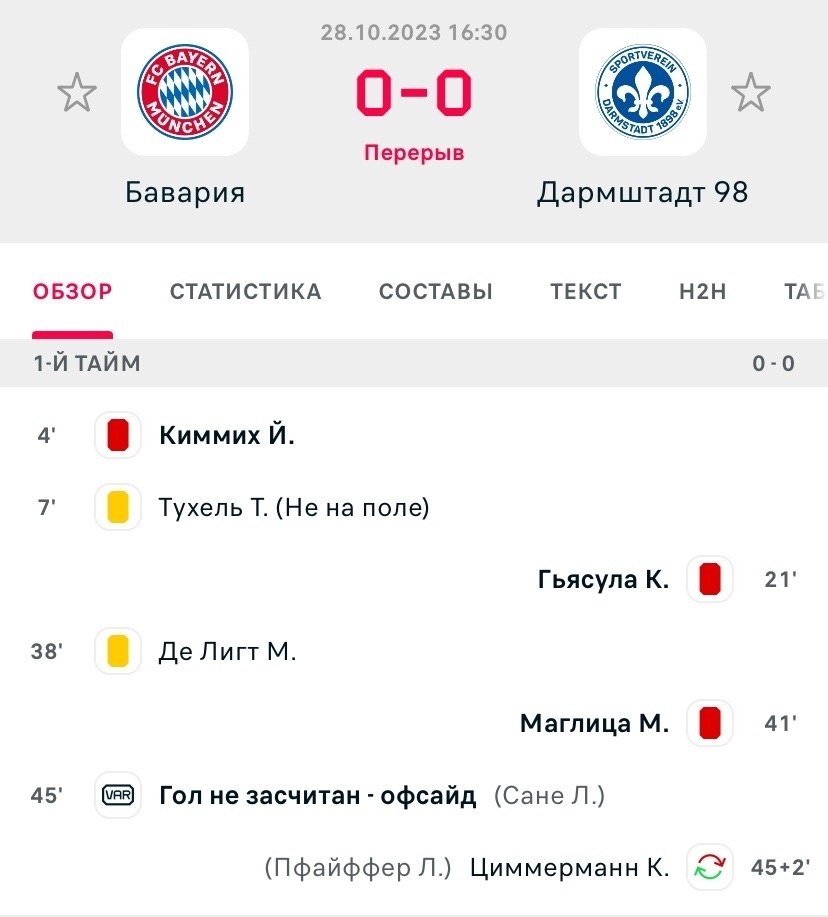
Task: Tap the Bayern München club logo
Action: (185, 92)
